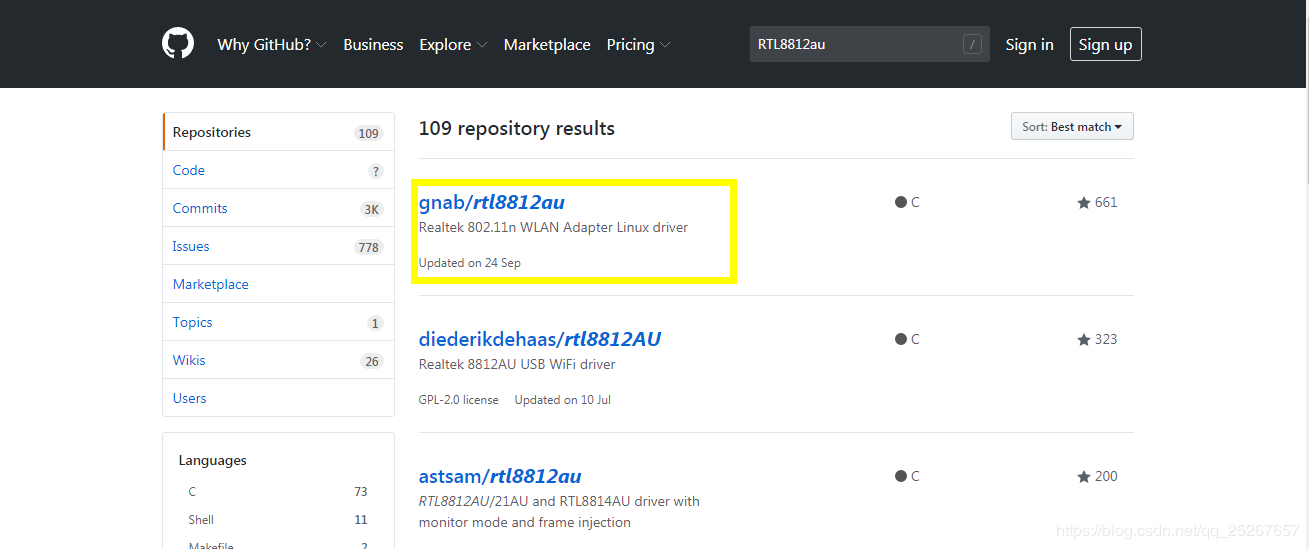The image size is (1309, 549).
Task: Click the 109 repositories count badge
Action: coord(369,133)
